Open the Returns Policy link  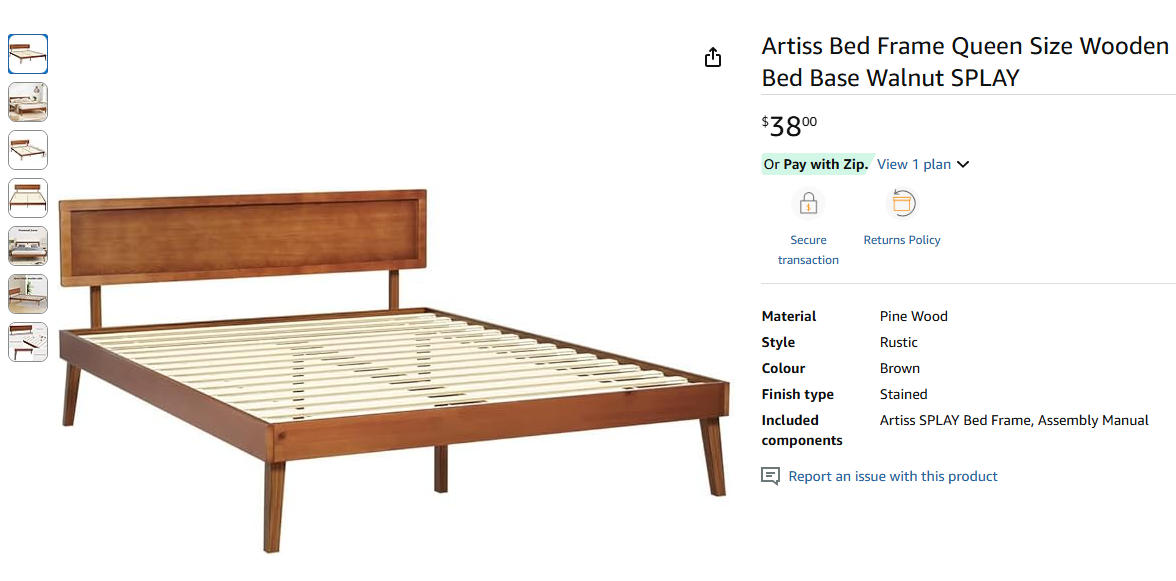pos(901,240)
